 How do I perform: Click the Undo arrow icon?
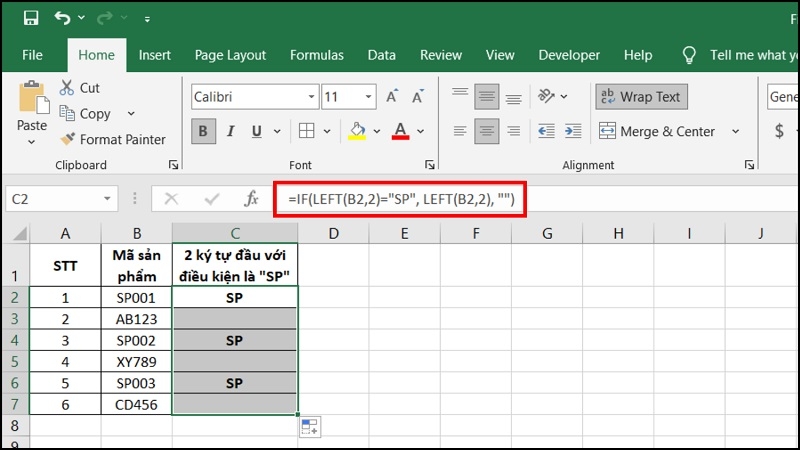(x=62, y=18)
